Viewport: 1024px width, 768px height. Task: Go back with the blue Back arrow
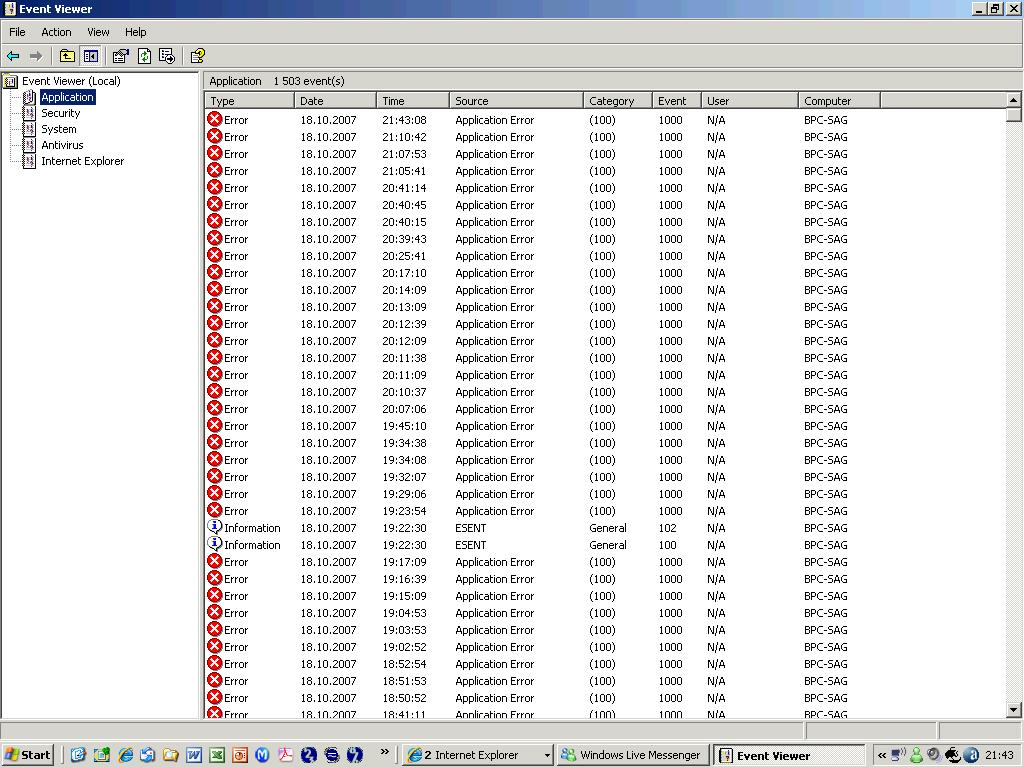pyautogui.click(x=13, y=56)
